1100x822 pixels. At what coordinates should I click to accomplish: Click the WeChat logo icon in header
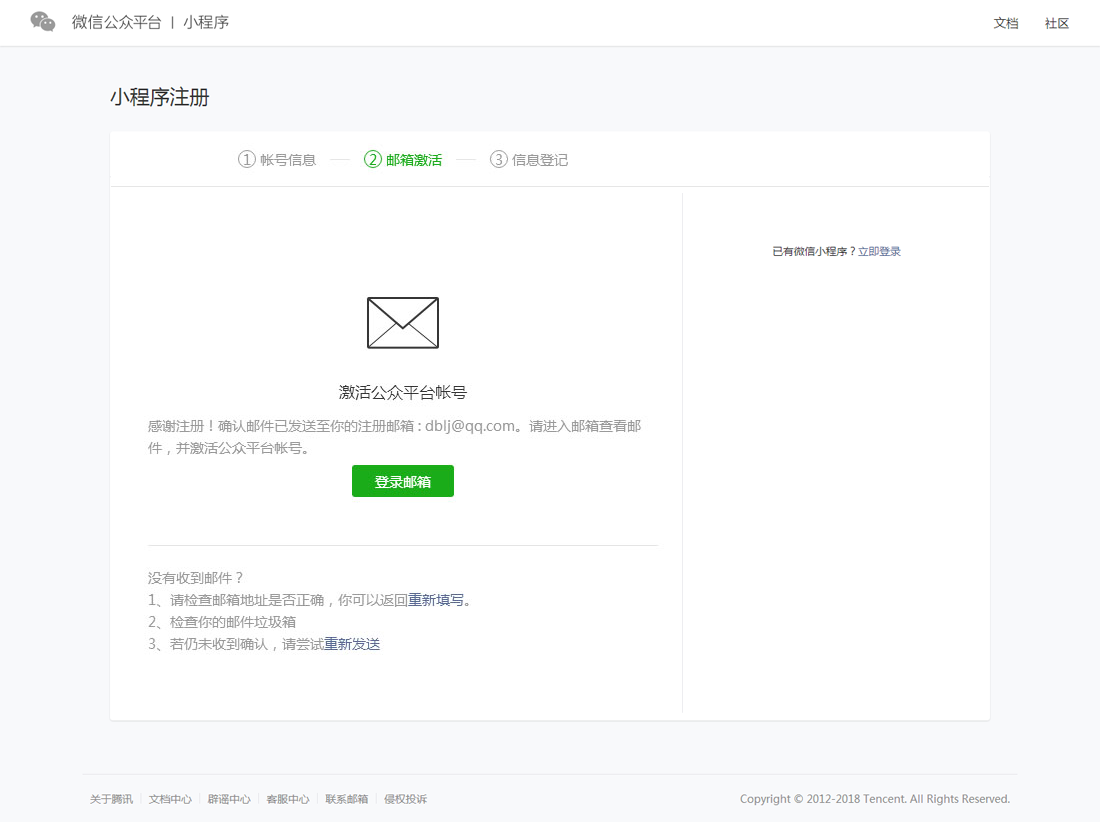(x=43, y=22)
